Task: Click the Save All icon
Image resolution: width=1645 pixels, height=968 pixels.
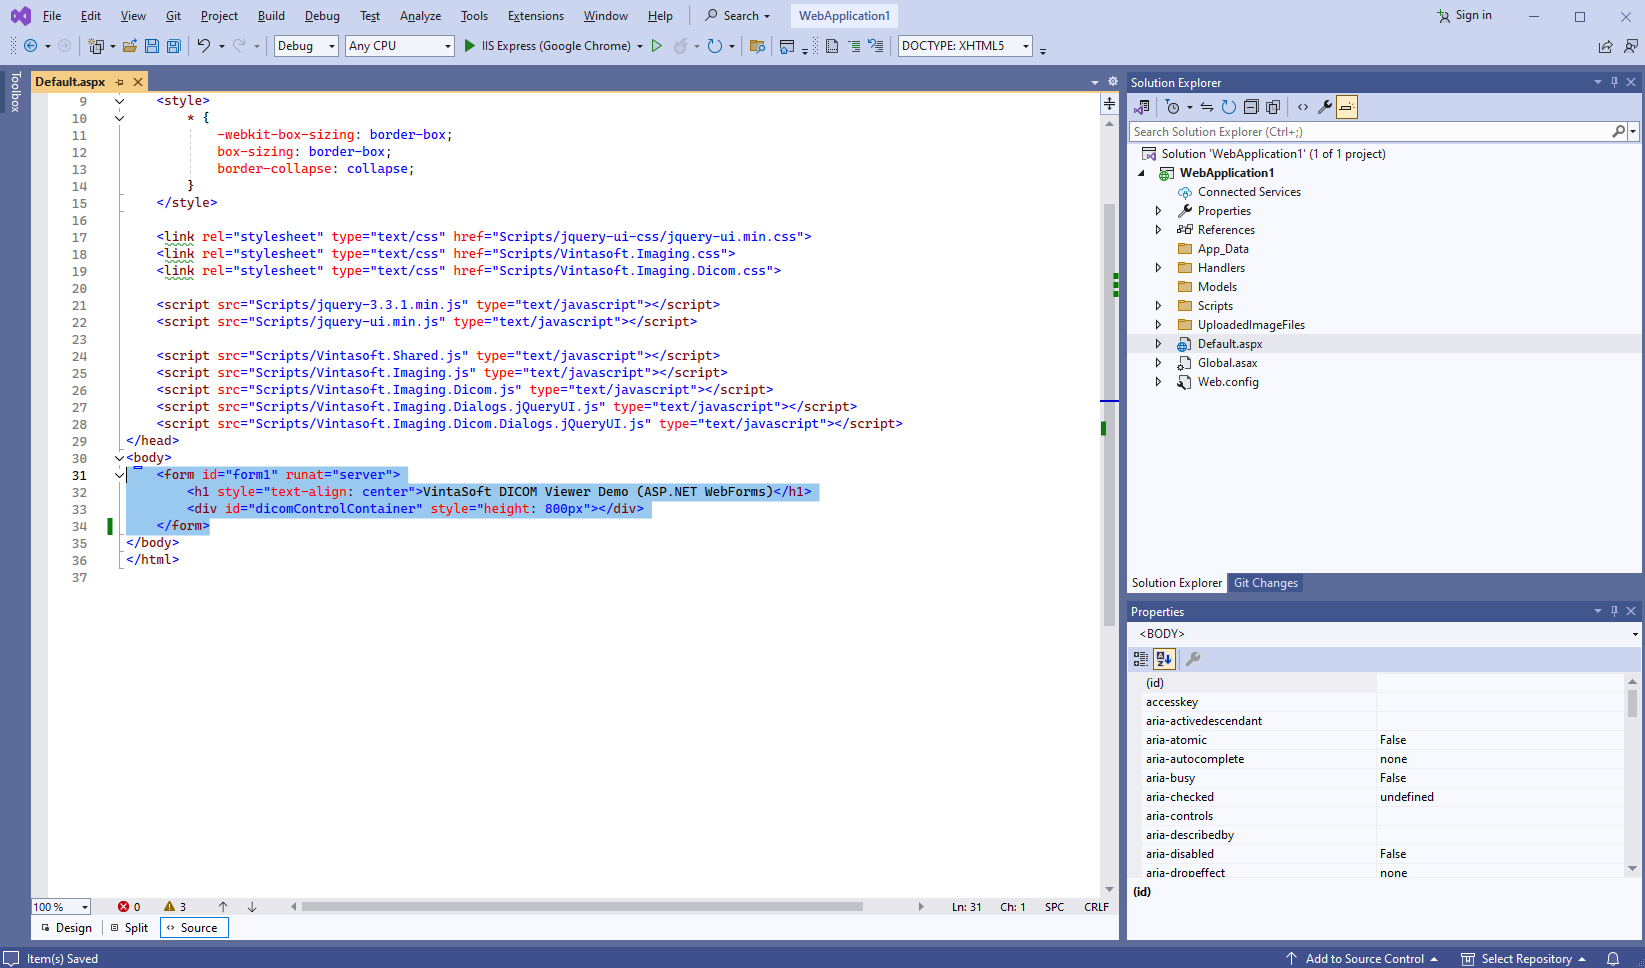Action: 173,46
